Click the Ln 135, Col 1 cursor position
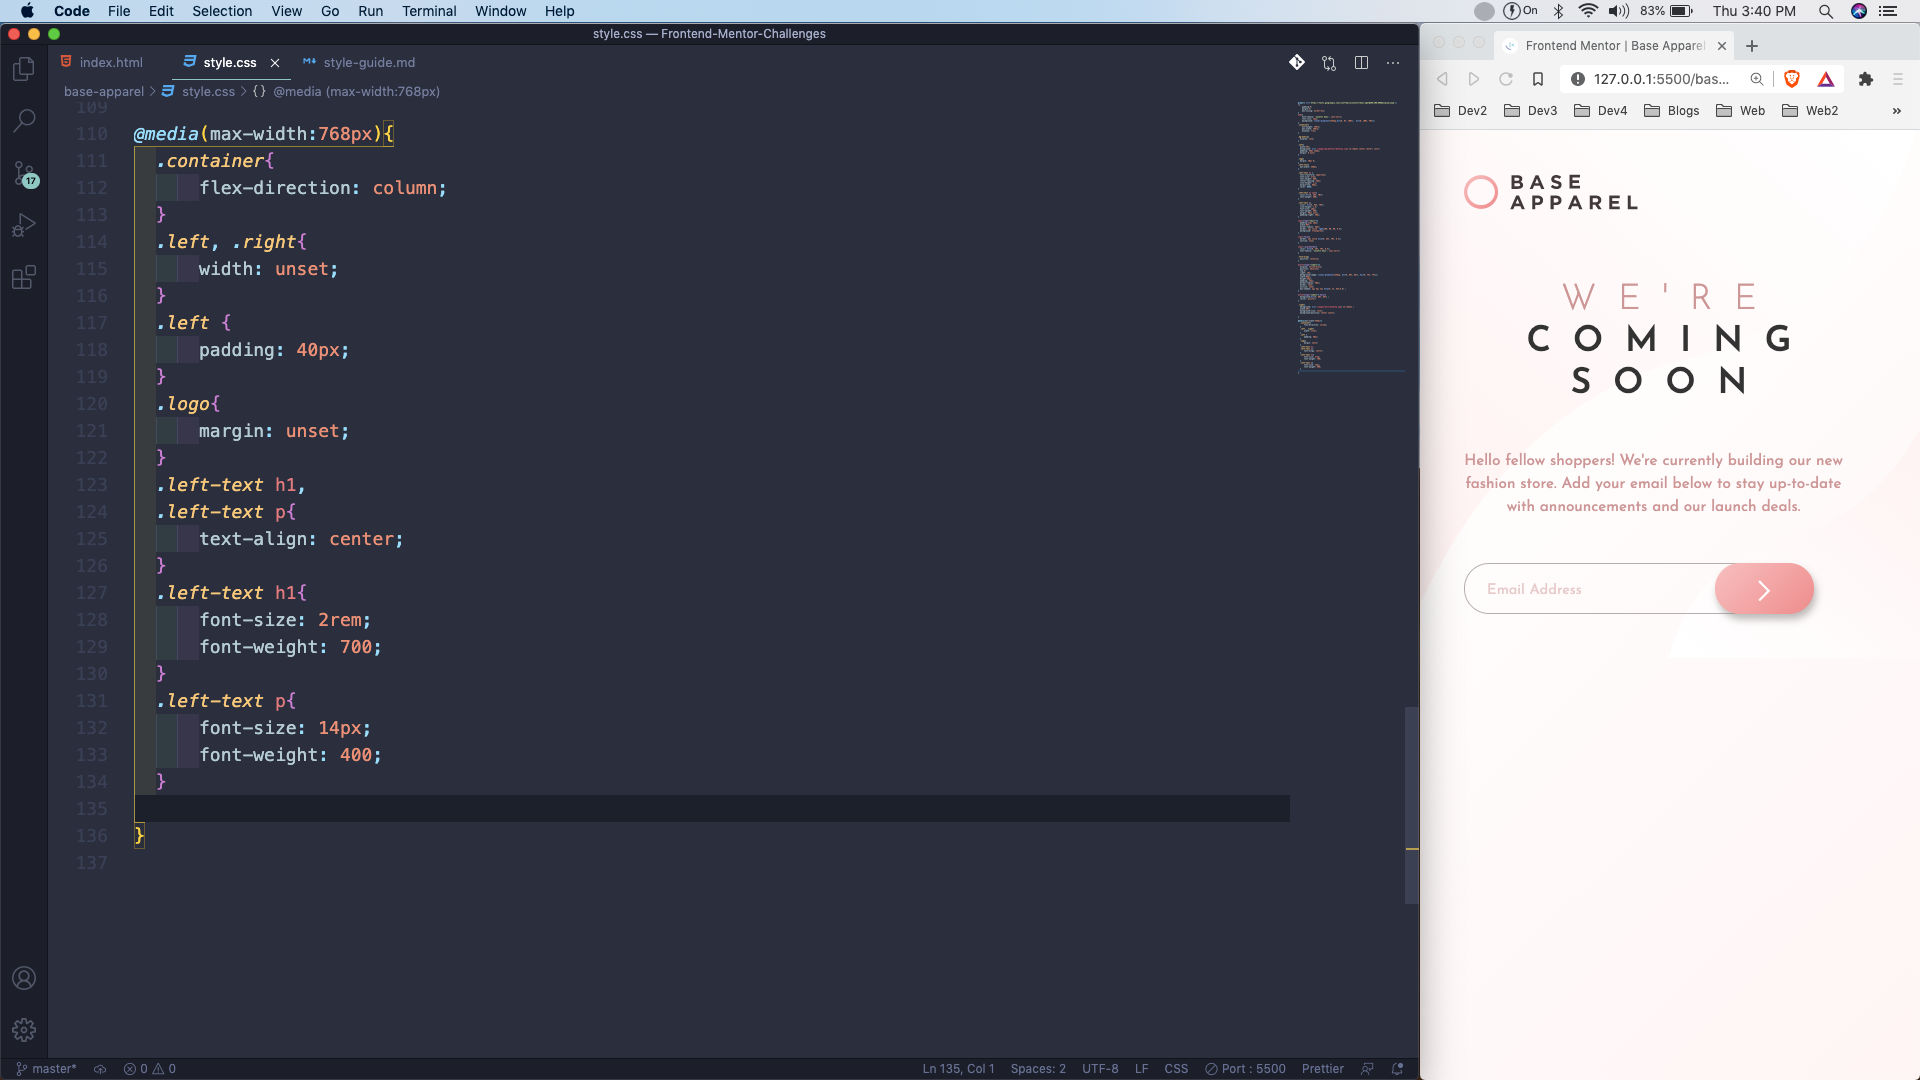 tap(958, 1068)
